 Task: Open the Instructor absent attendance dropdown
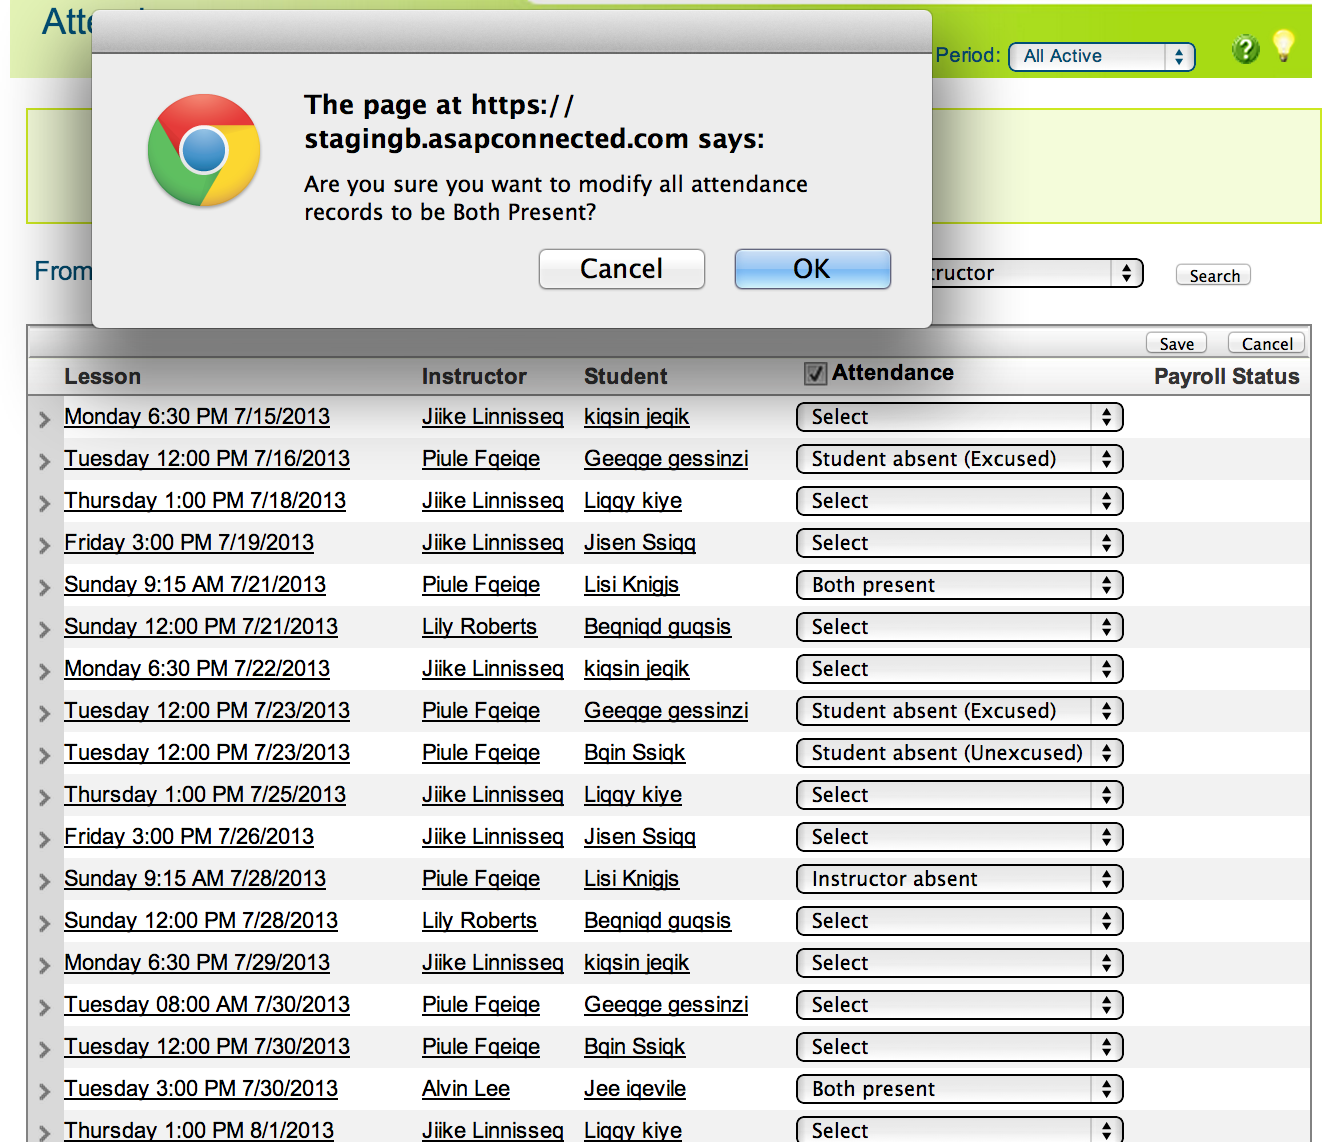[x=960, y=879]
